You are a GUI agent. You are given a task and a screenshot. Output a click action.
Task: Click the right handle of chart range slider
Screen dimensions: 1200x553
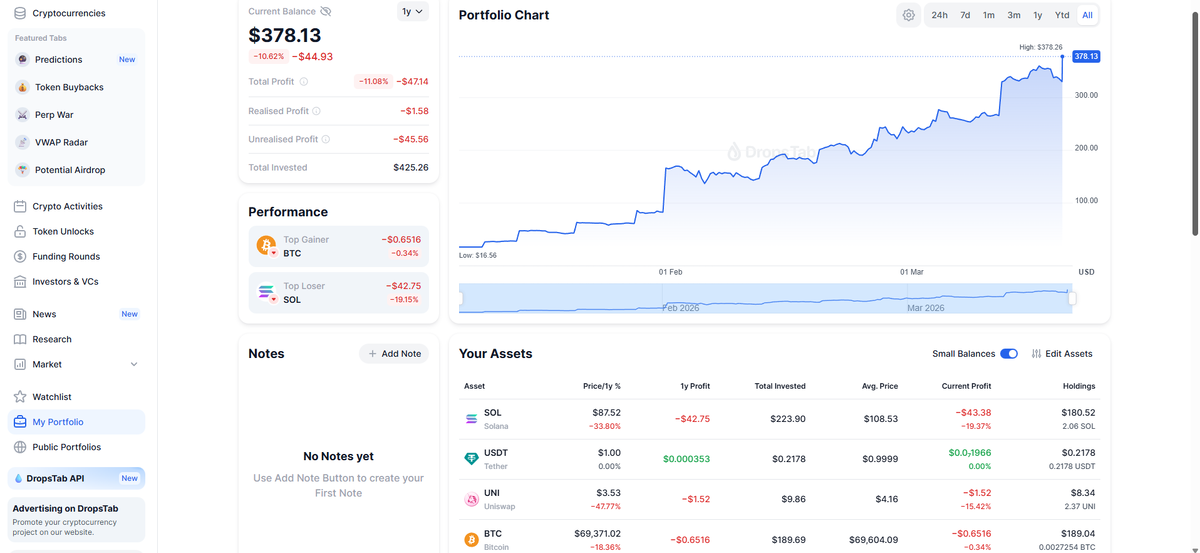coord(1072,298)
